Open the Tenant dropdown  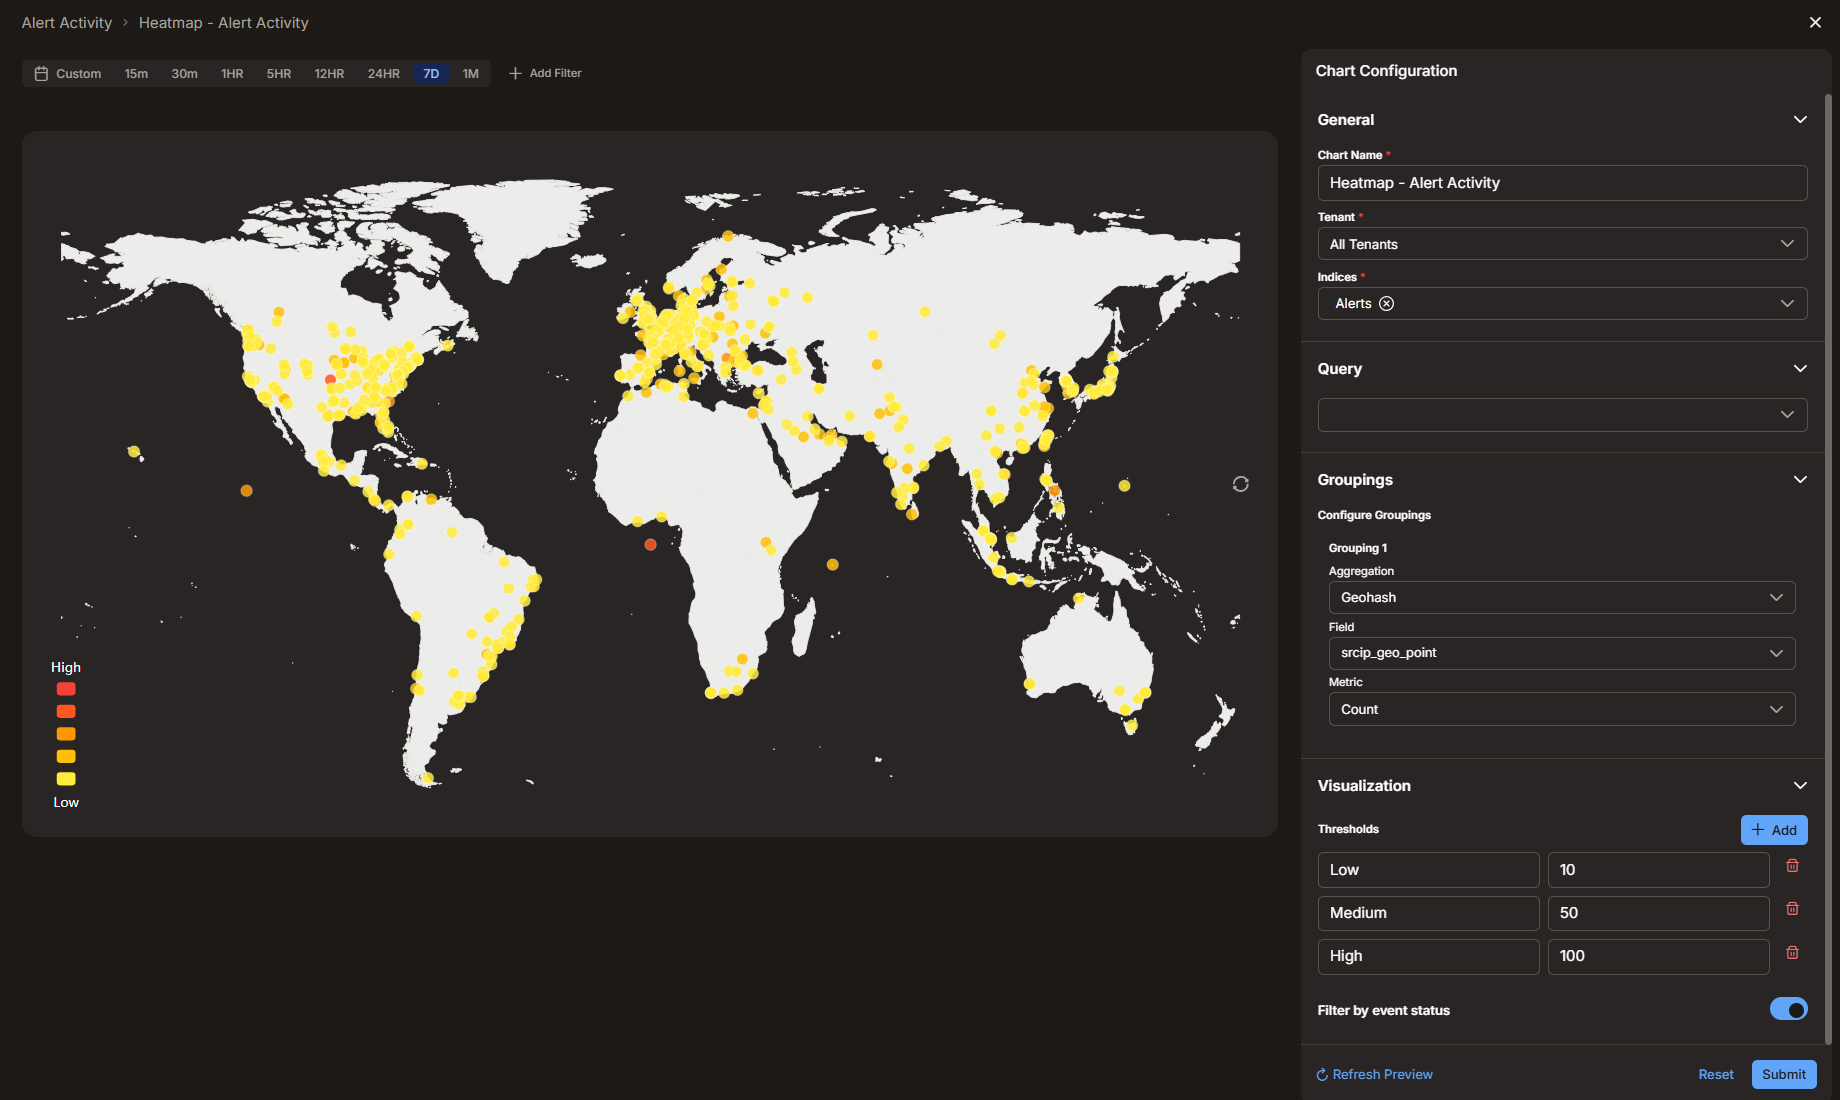pyautogui.click(x=1562, y=244)
